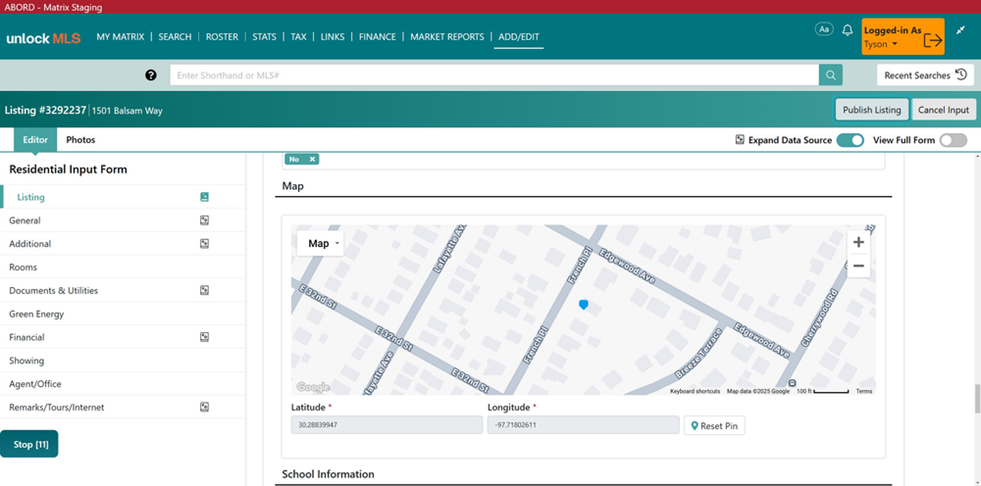This screenshot has width=981, height=486.
Task: Open SEARCH menu
Action: pyautogui.click(x=175, y=37)
